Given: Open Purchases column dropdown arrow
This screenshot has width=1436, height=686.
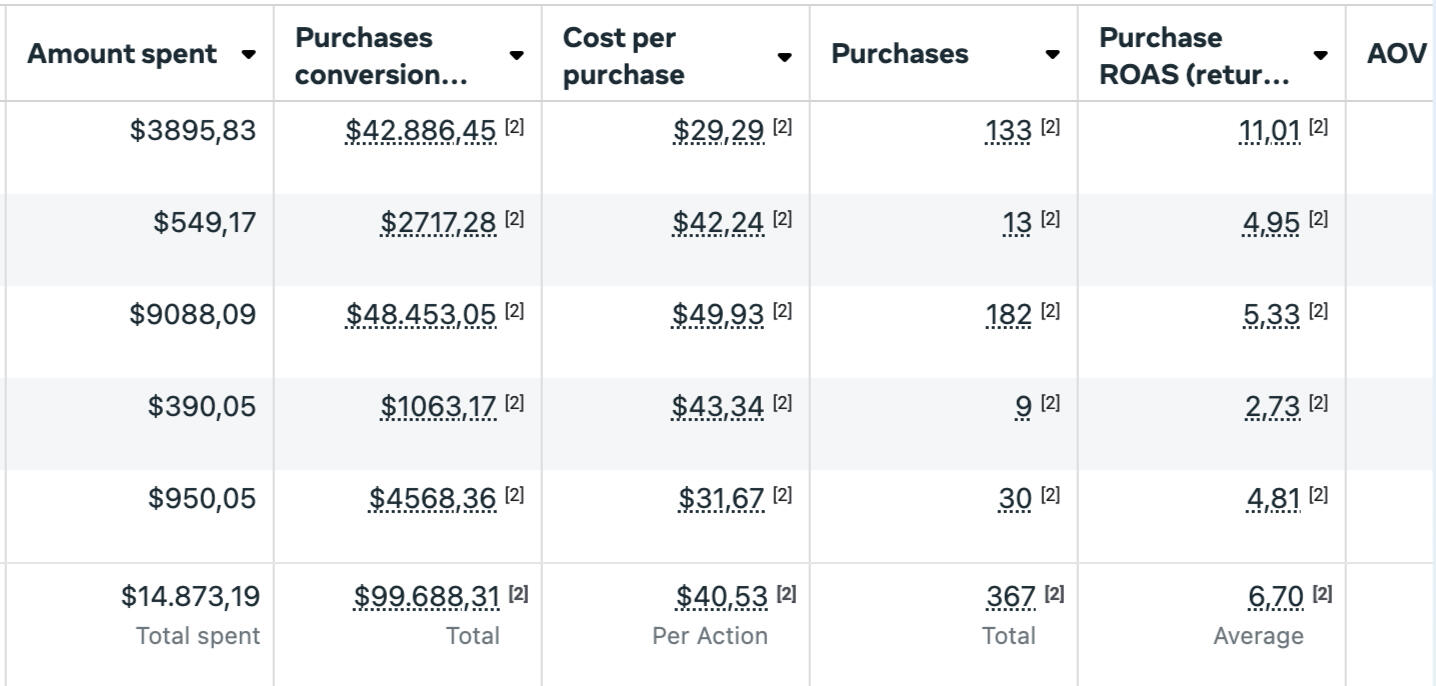Looking at the screenshot, I should click(1053, 55).
